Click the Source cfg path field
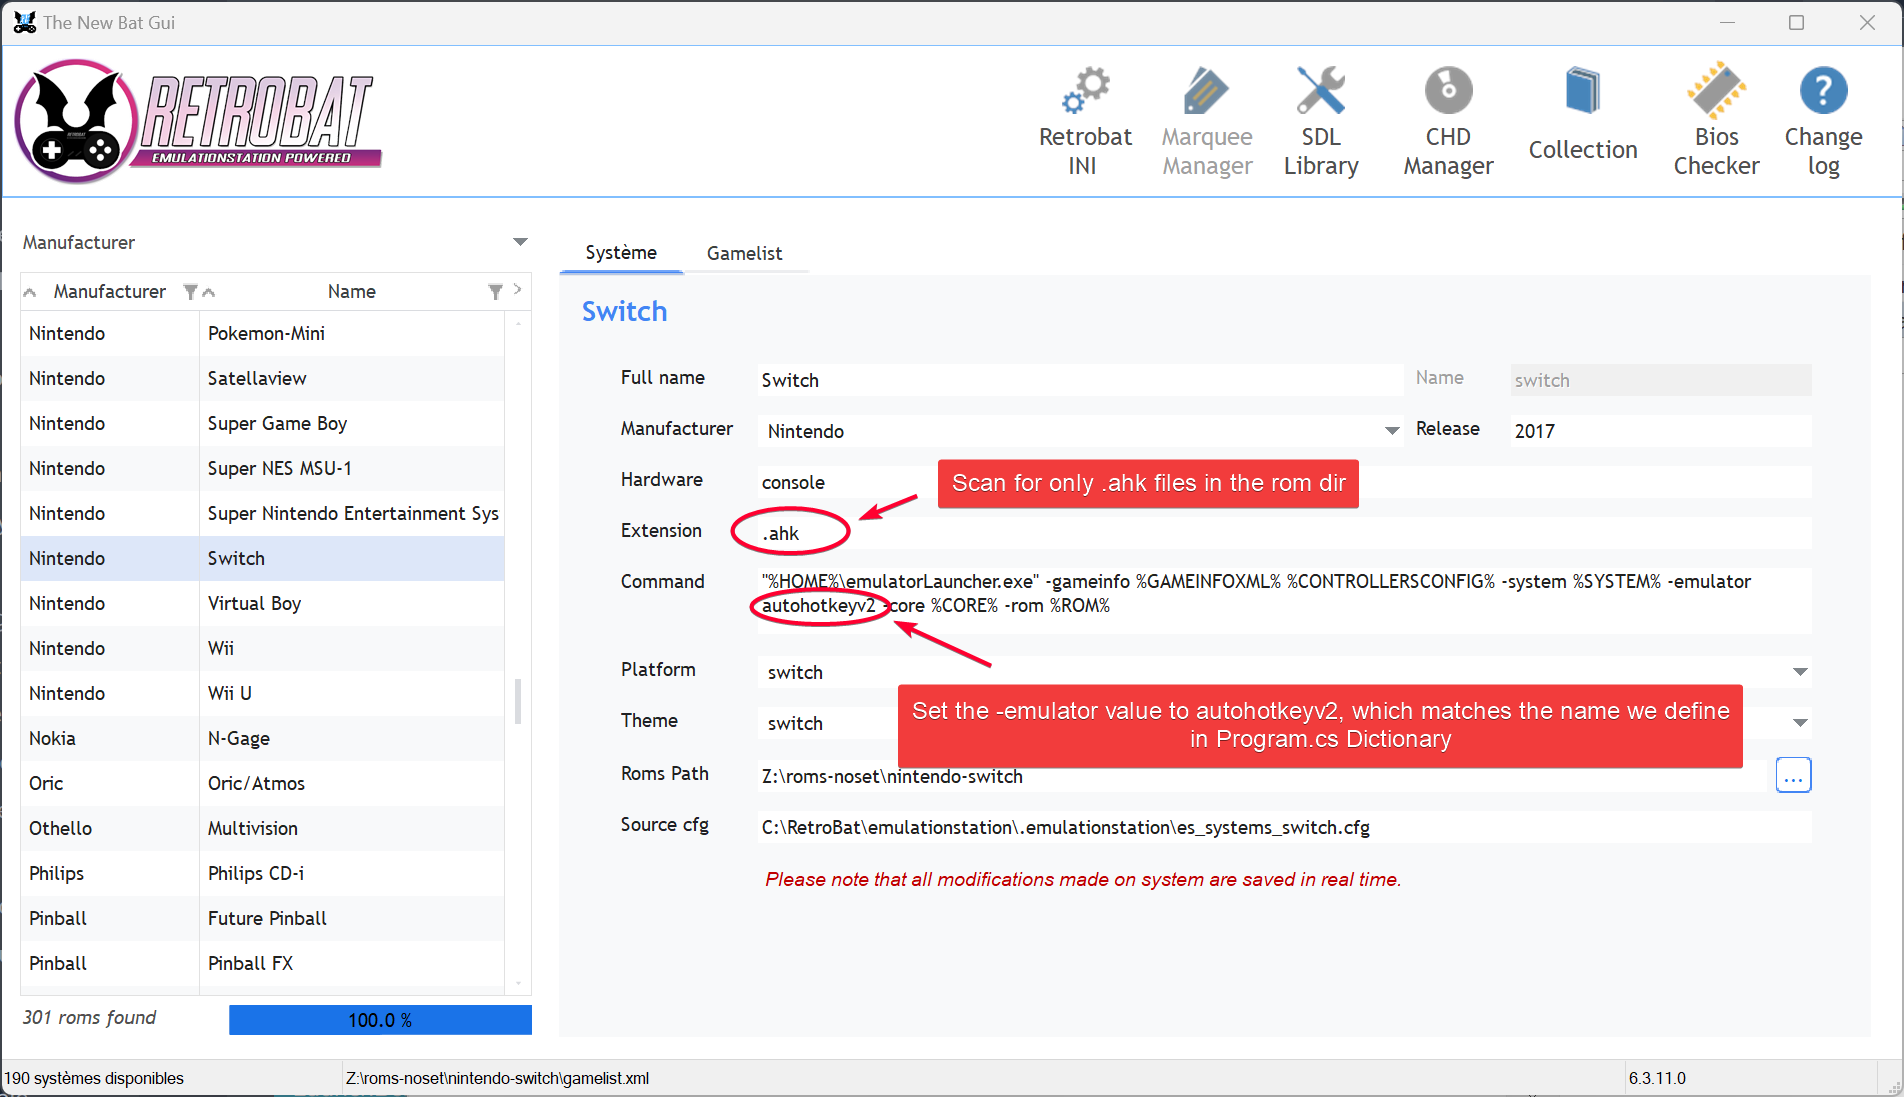This screenshot has height=1097, width=1904. [x=1284, y=827]
